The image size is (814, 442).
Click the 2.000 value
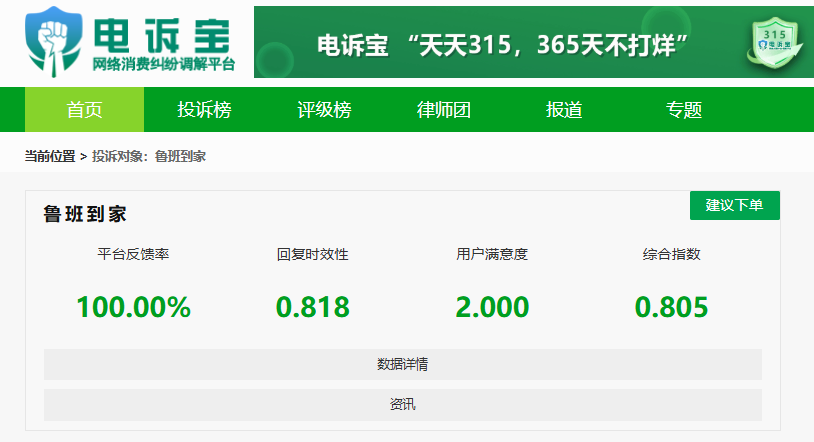(492, 306)
